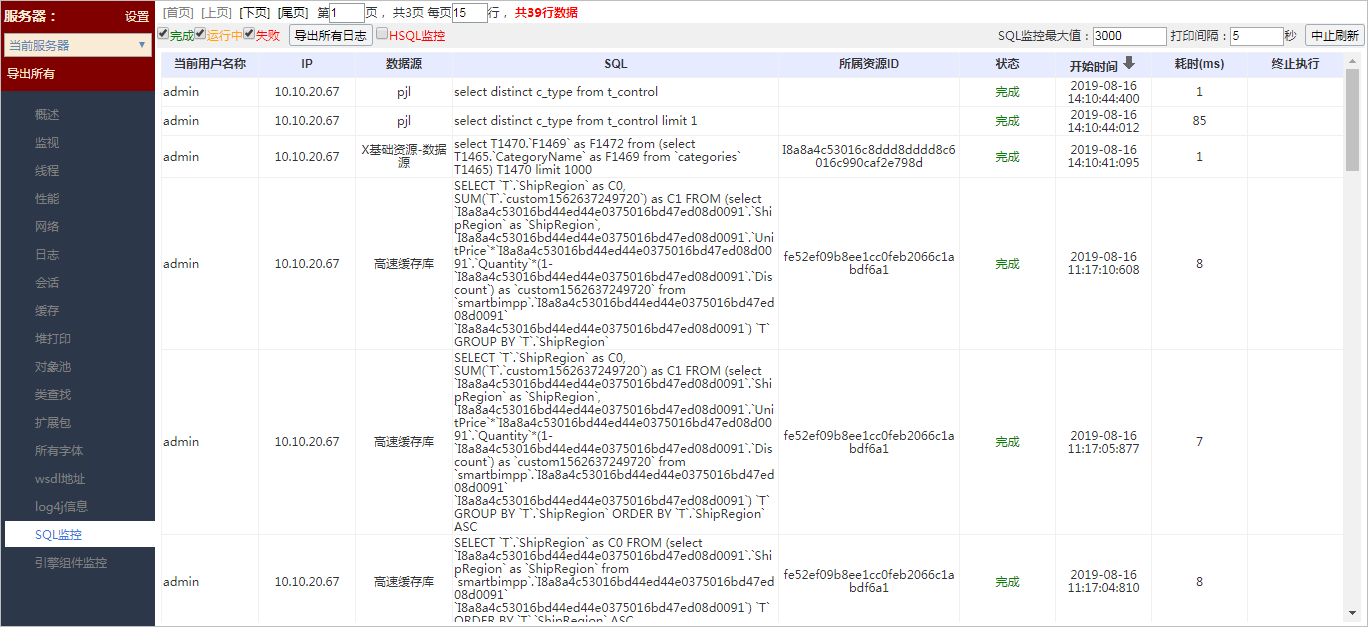Open the 扩展包 menu item
1368x627 pixels.
pos(53,422)
